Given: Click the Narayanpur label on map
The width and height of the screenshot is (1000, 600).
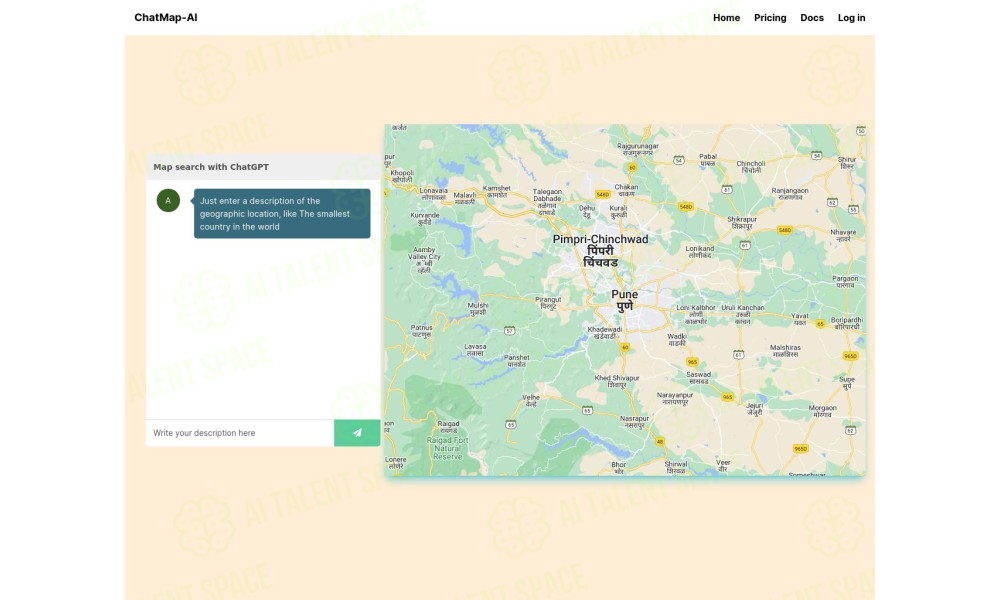Looking at the screenshot, I should [675, 399].
